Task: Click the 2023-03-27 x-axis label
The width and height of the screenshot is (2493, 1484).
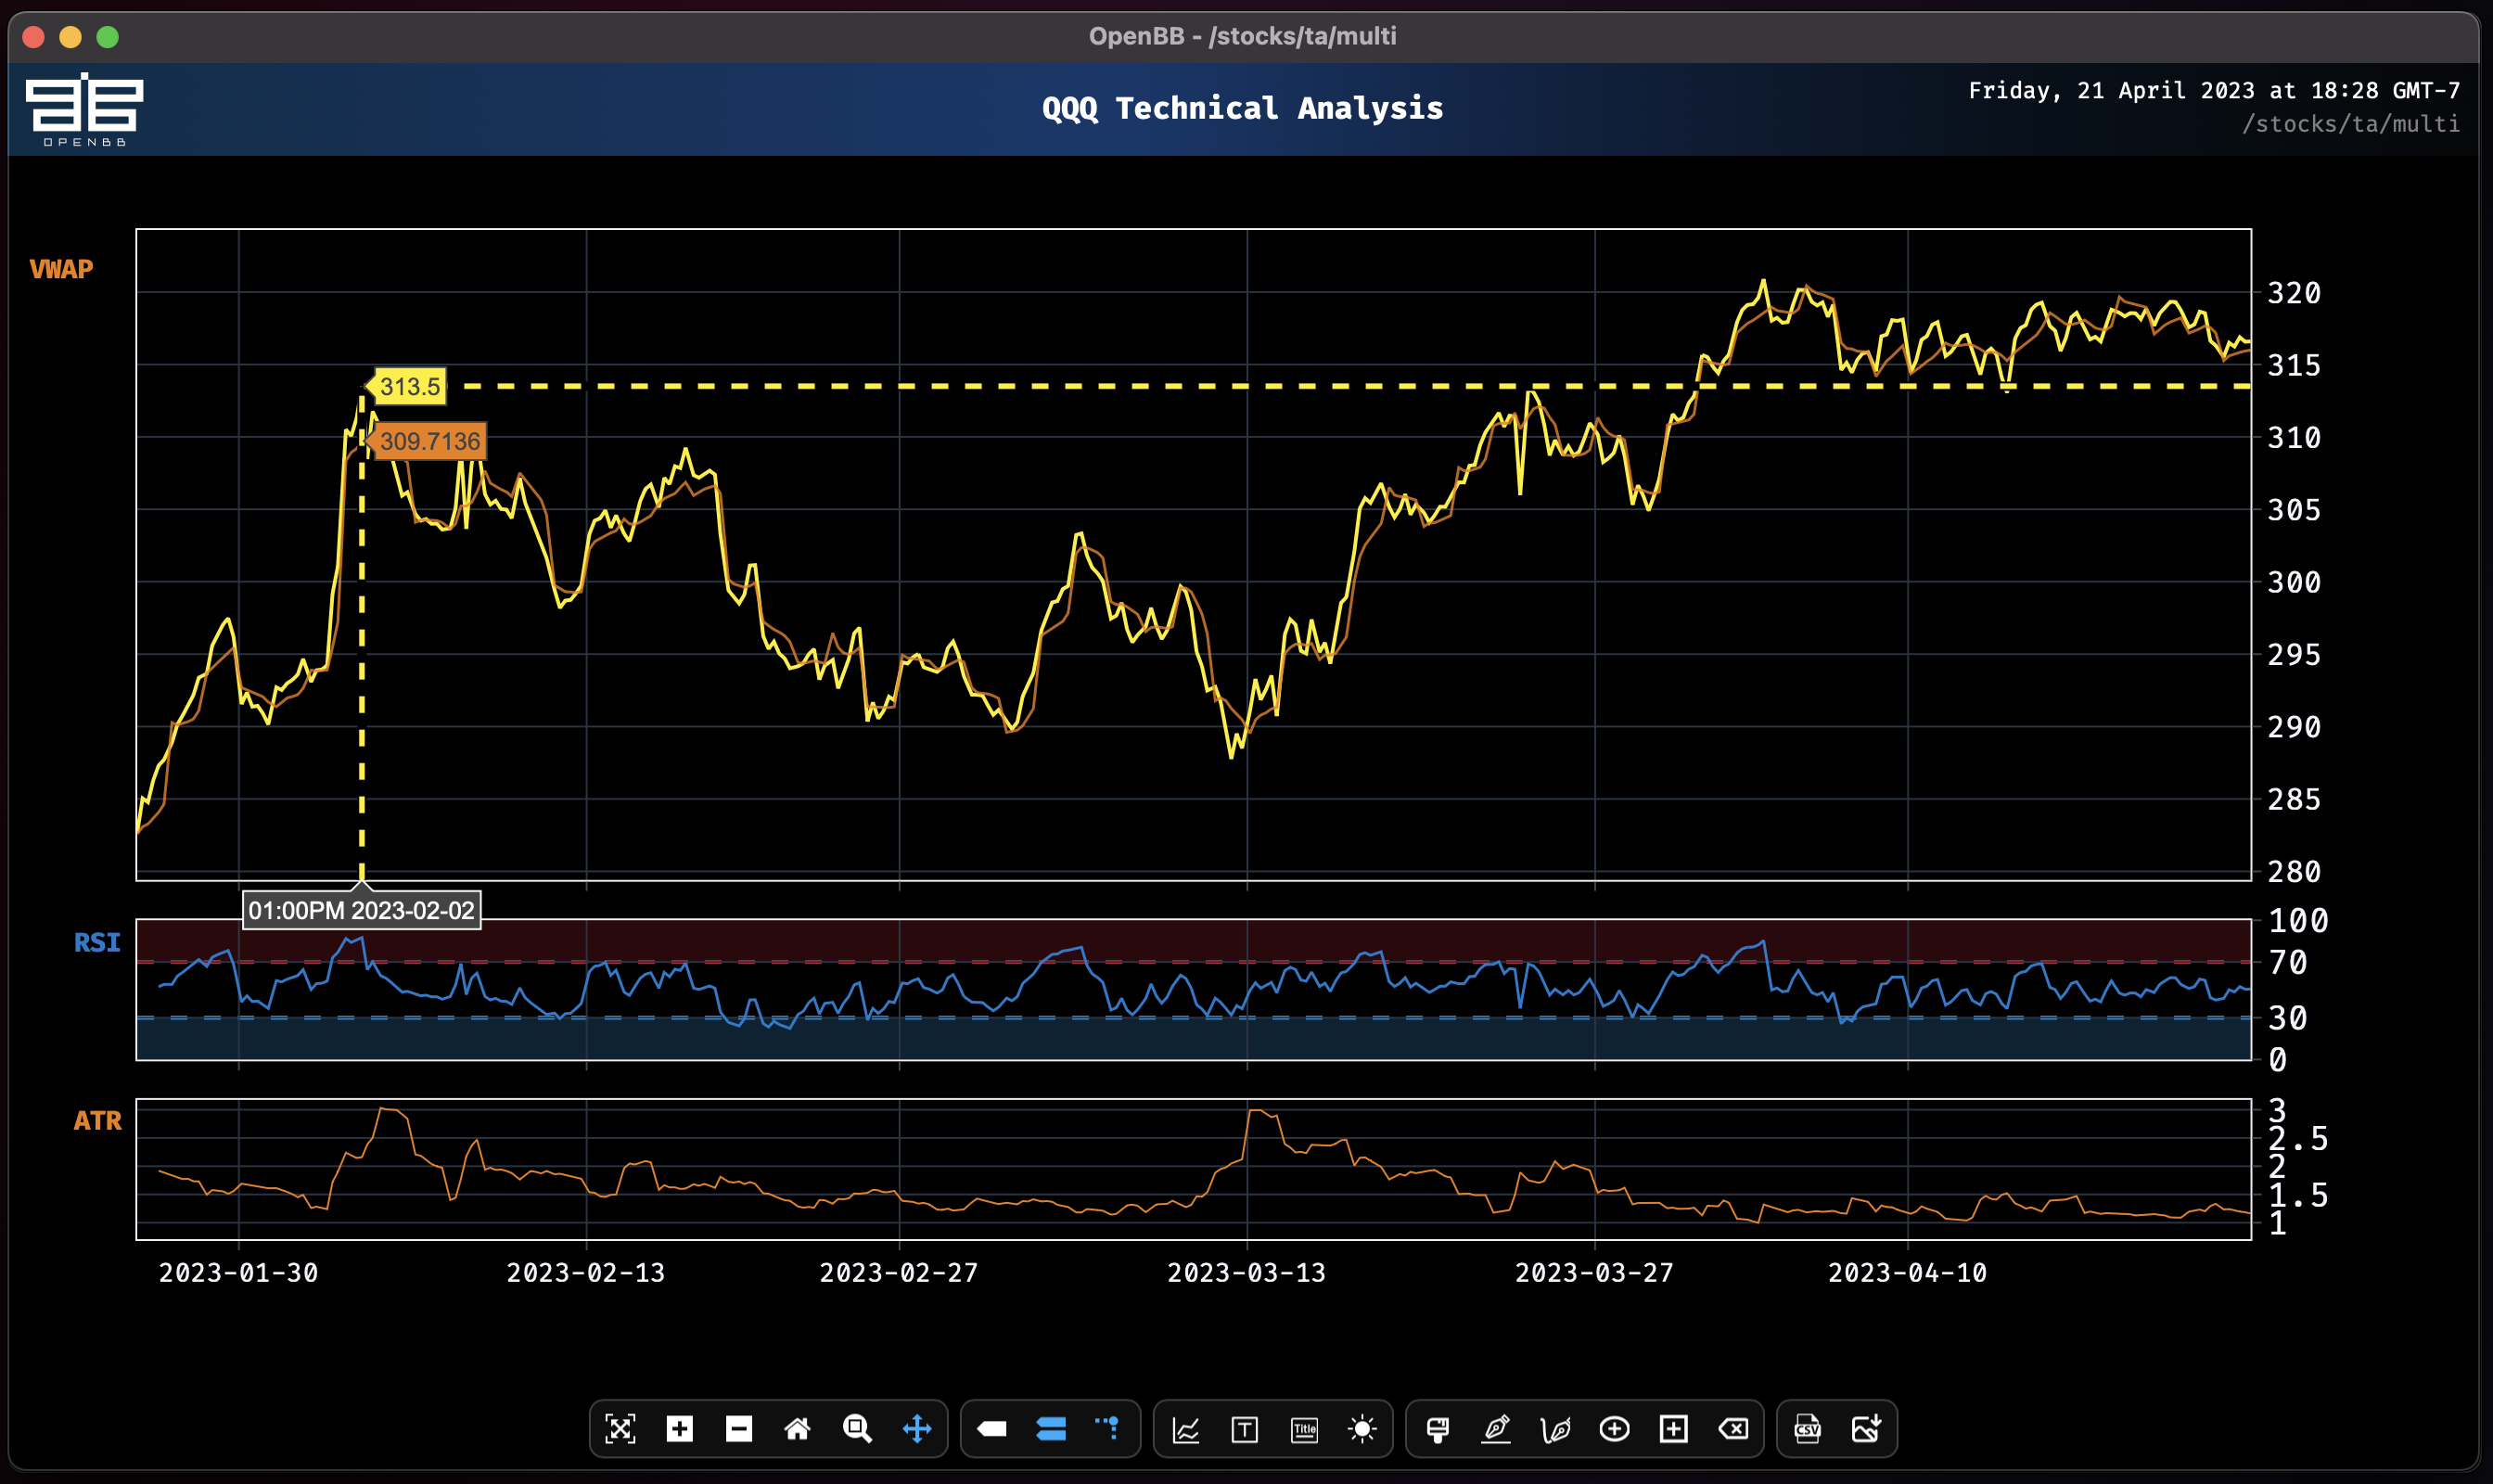Action: pyautogui.click(x=1594, y=1273)
